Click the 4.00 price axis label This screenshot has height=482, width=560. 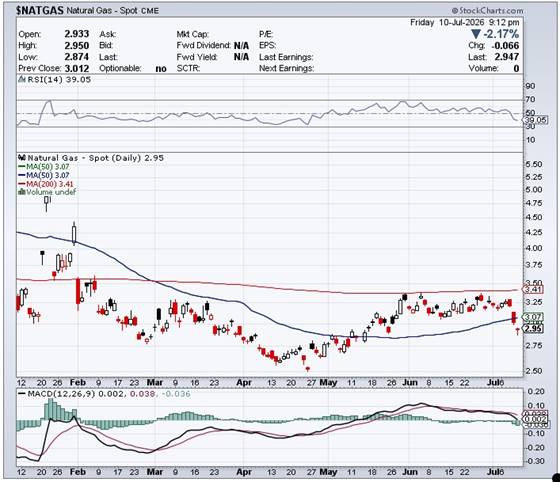click(534, 248)
